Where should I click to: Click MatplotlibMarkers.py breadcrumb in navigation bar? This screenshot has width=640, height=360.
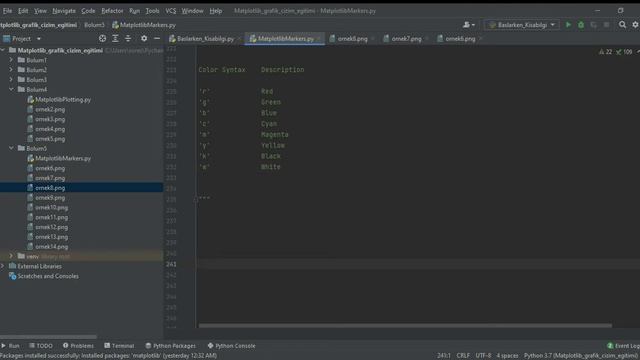tap(144, 25)
